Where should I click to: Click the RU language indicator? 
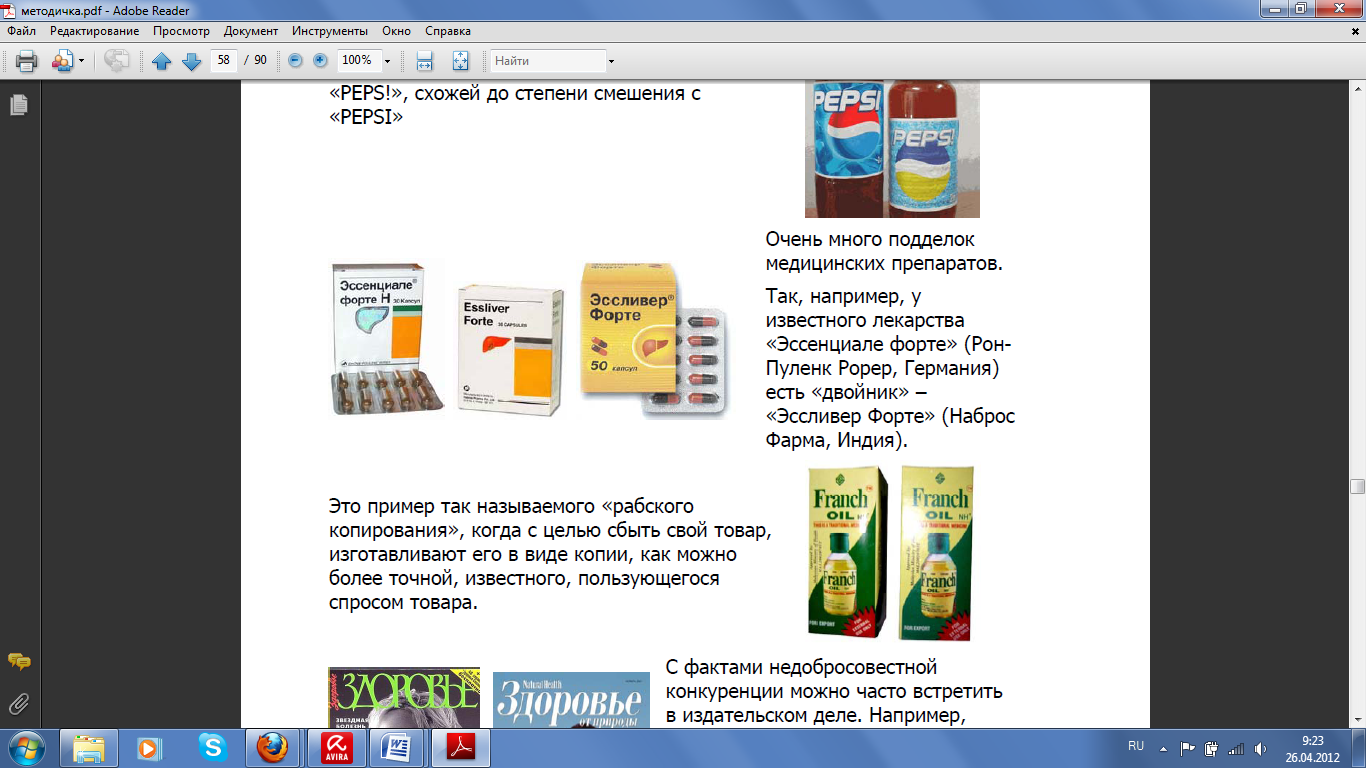tap(1136, 747)
